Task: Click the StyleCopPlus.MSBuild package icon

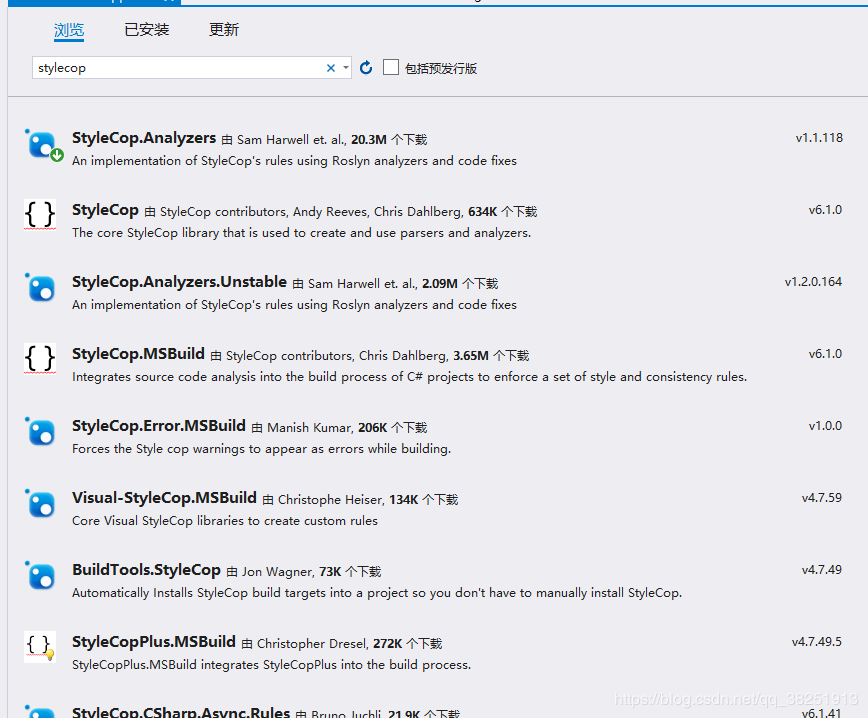Action: [40, 647]
